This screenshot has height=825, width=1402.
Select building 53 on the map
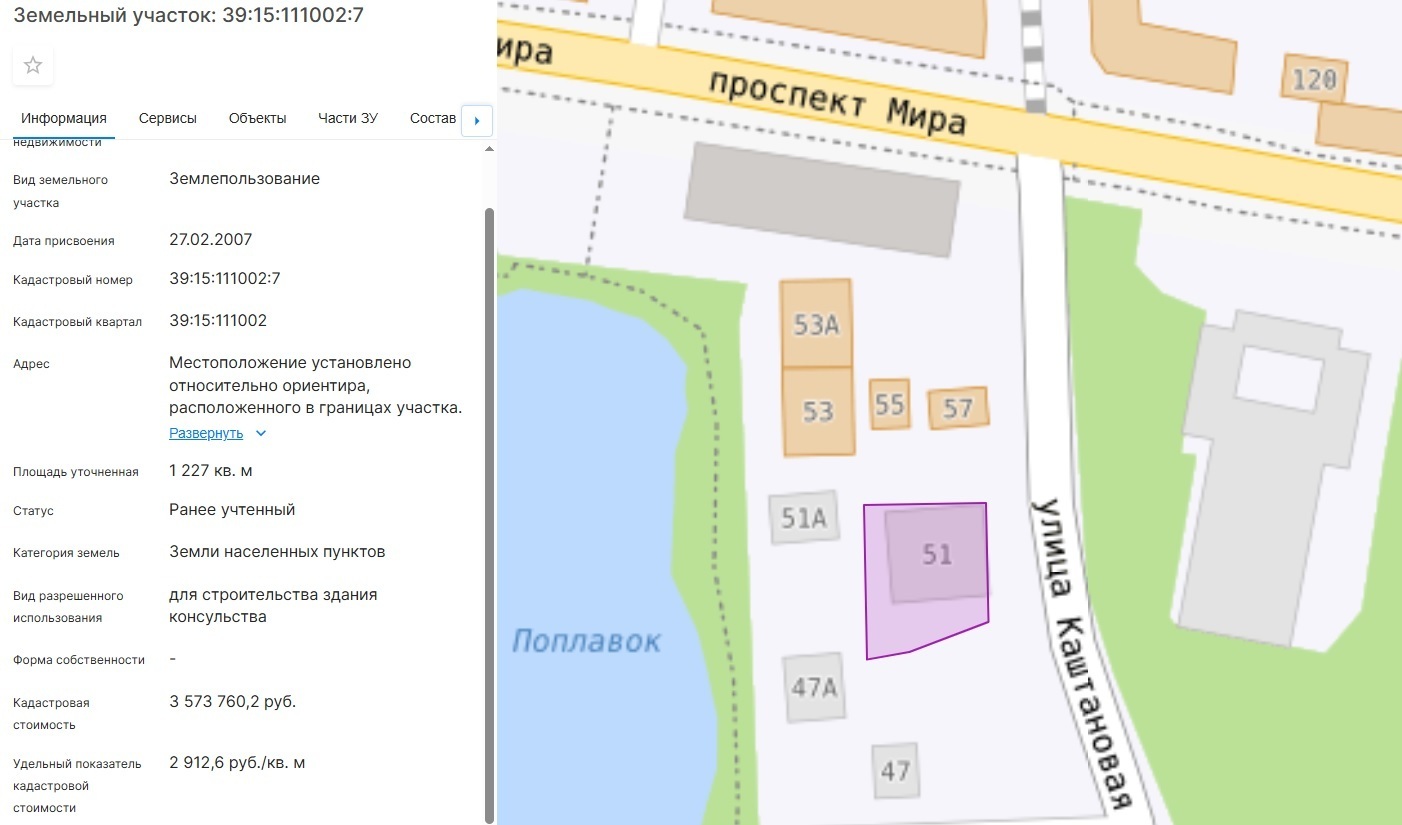(x=818, y=412)
